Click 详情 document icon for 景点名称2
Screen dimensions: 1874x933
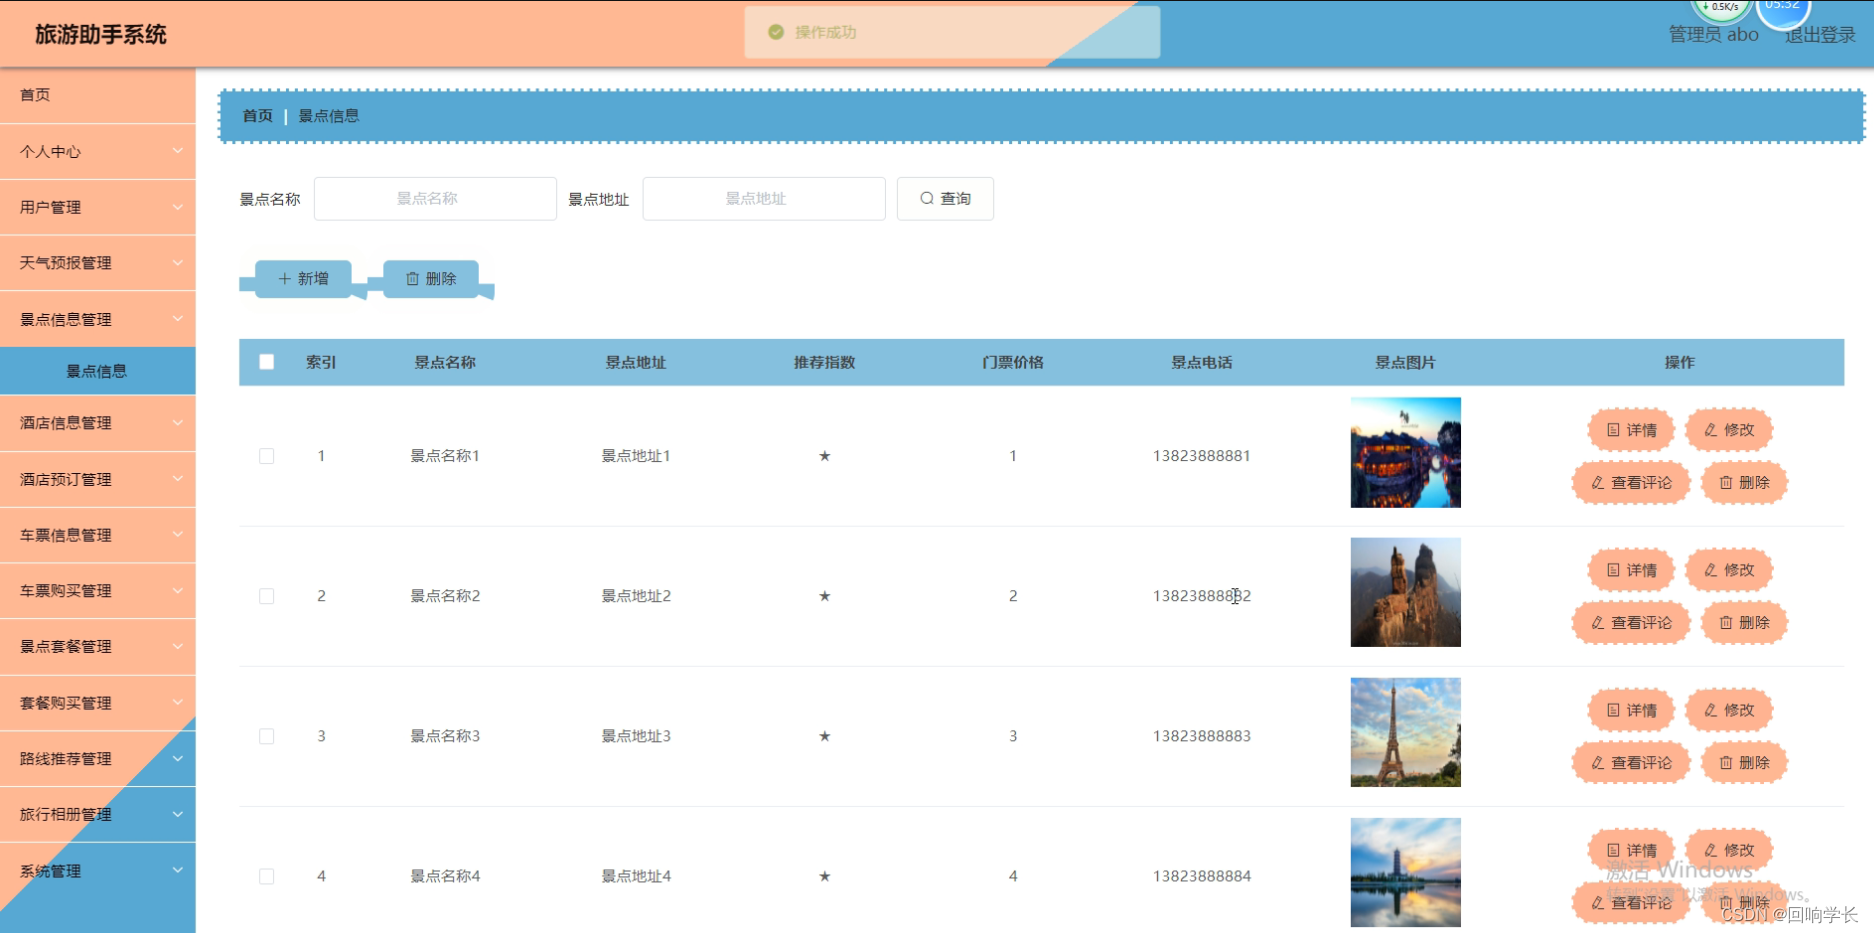(x=1613, y=570)
